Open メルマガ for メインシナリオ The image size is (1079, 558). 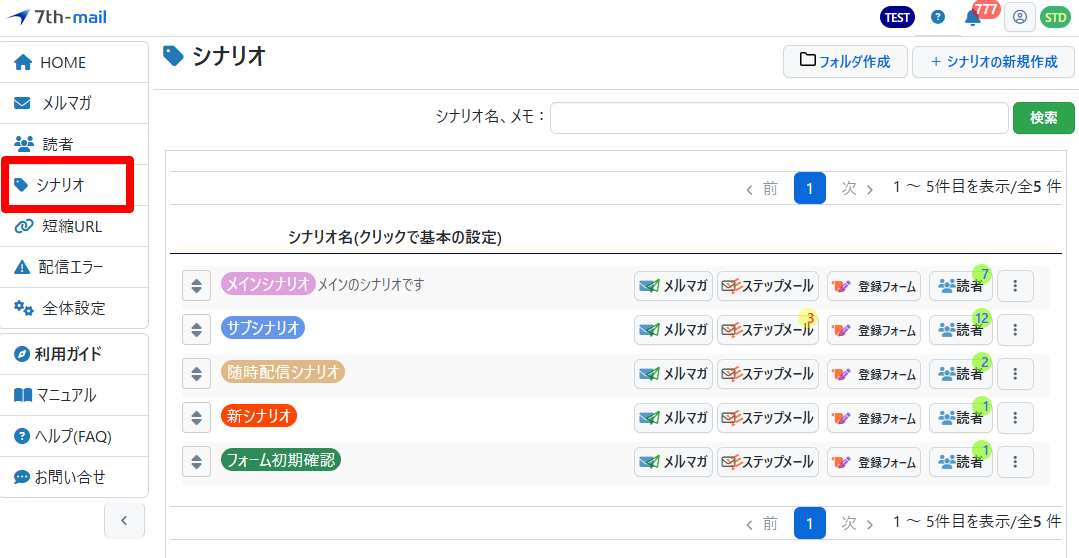coord(673,286)
